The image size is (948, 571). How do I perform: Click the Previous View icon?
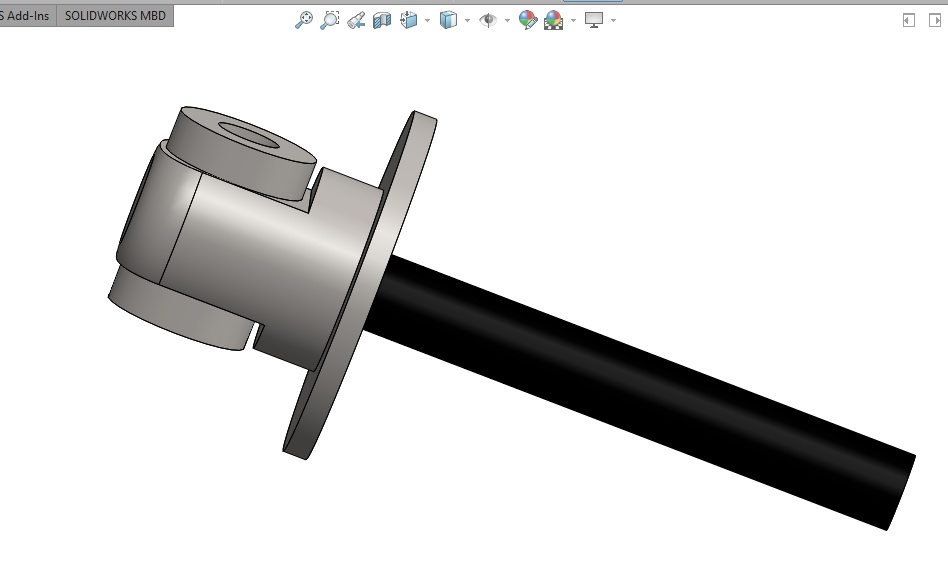(356, 20)
